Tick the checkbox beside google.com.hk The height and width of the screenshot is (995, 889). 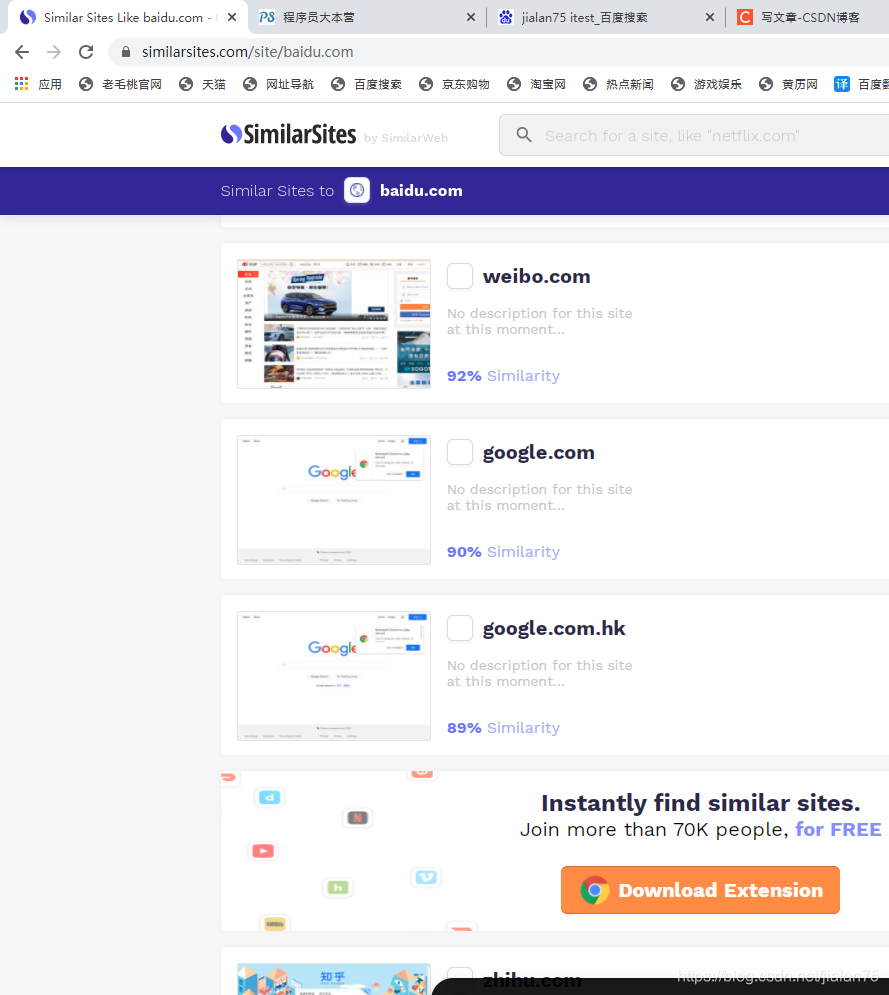click(460, 628)
